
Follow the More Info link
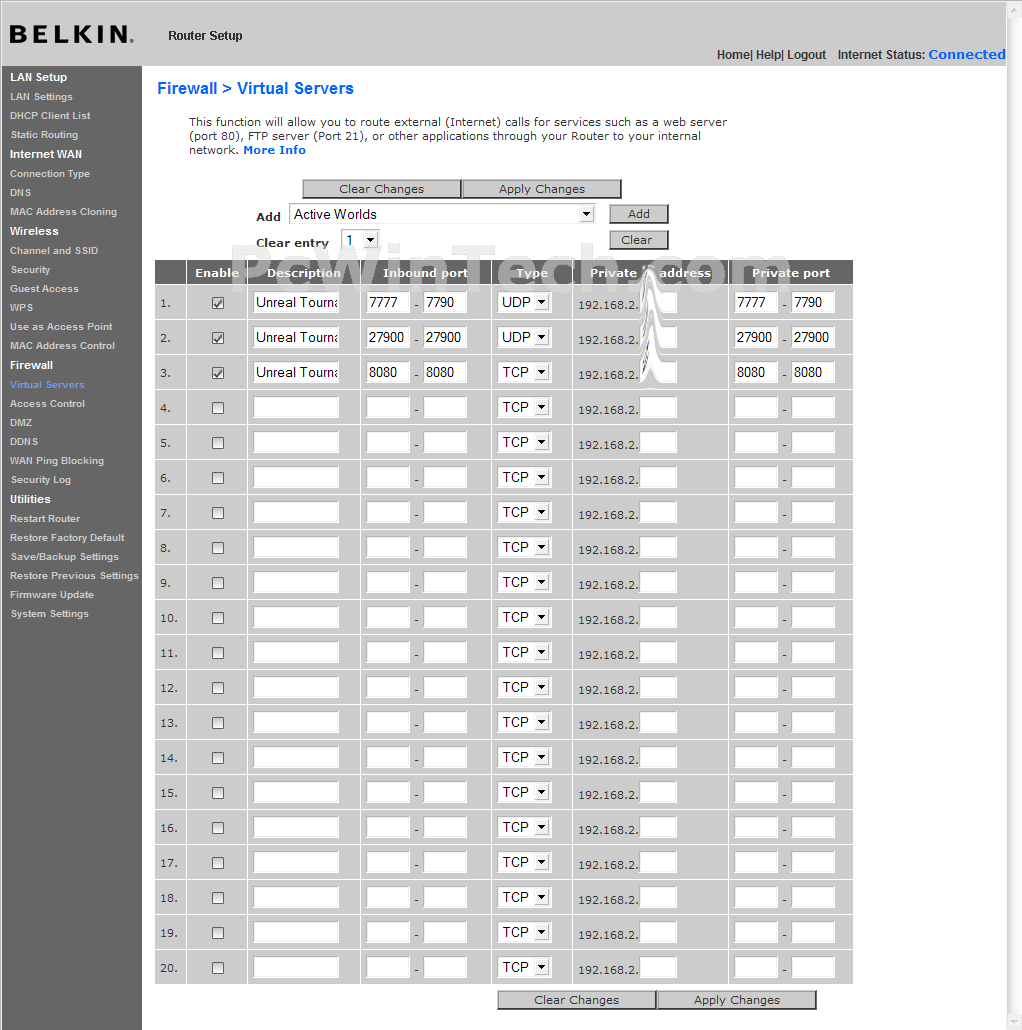[x=275, y=150]
